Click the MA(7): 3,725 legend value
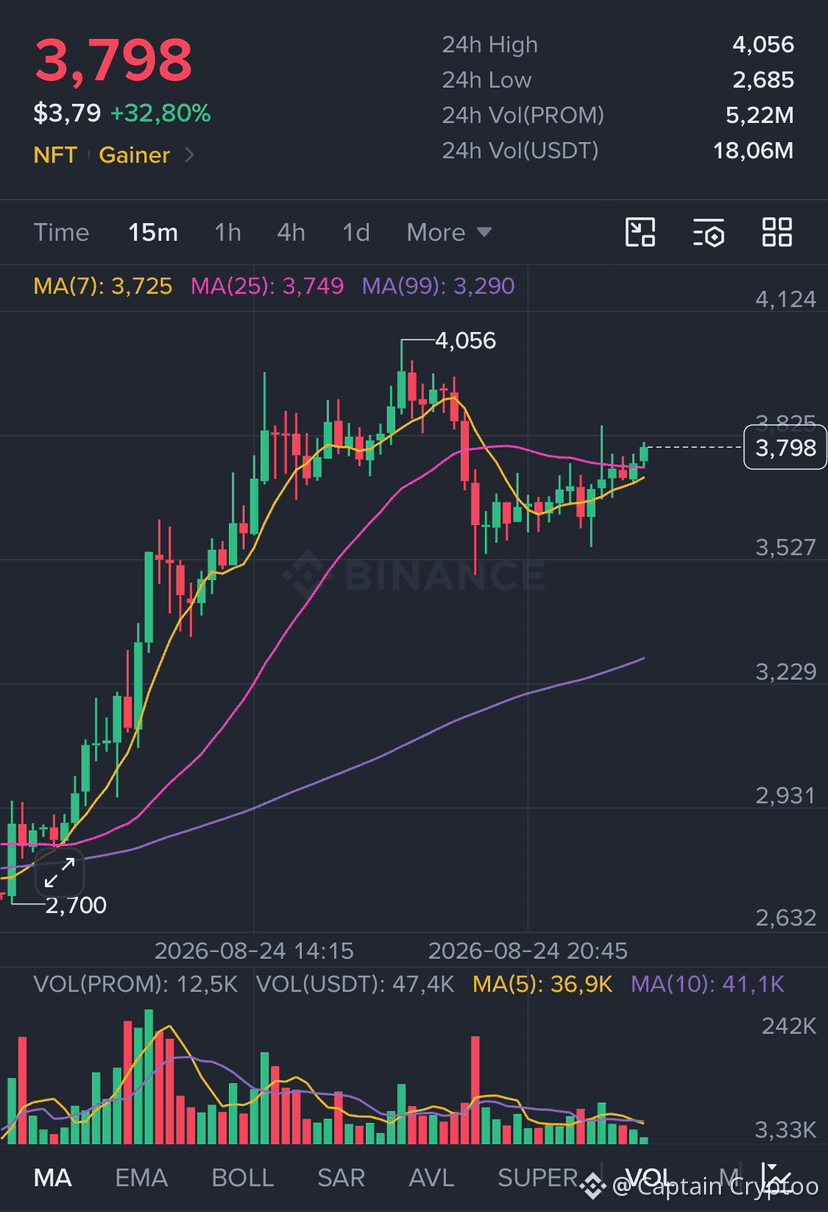Viewport: 828px width, 1212px height. [103, 286]
